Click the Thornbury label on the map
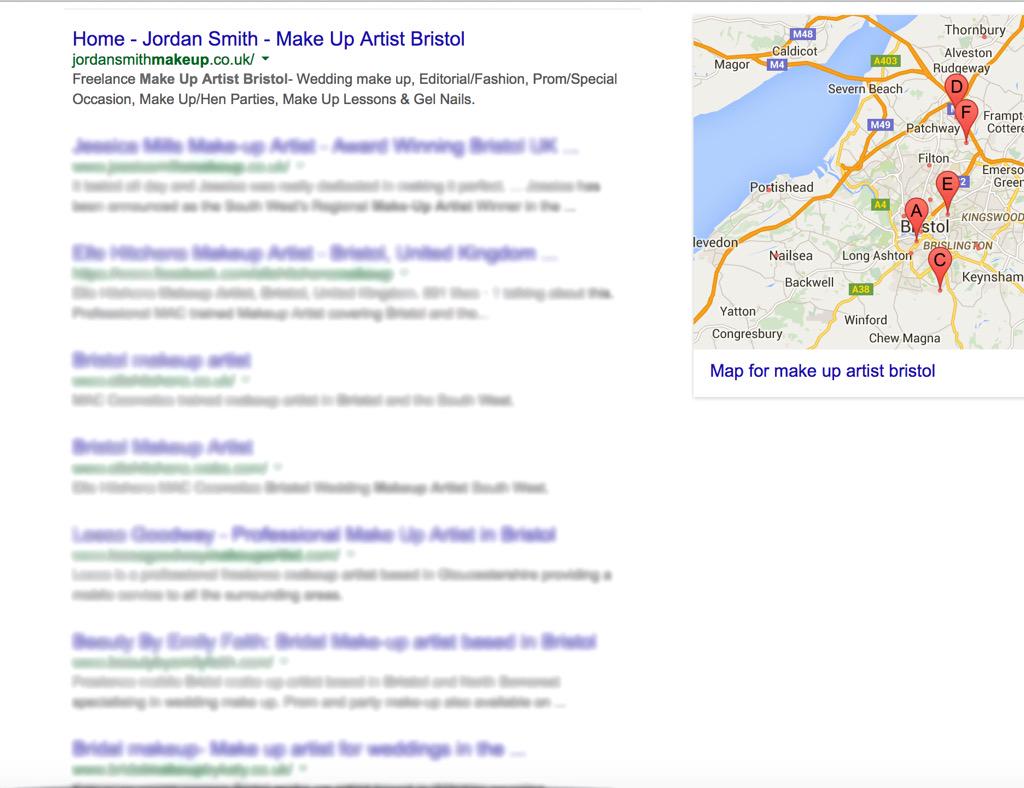This screenshot has width=1024, height=788. click(x=975, y=30)
